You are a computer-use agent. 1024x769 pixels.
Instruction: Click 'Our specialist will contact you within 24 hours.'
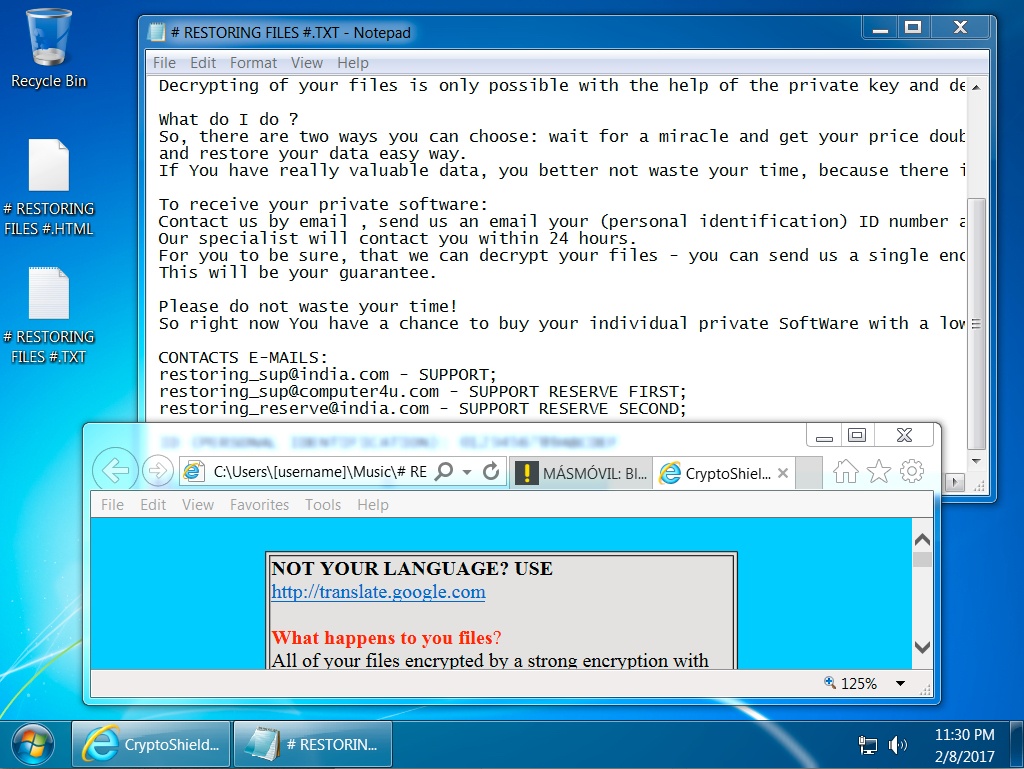coord(398,239)
